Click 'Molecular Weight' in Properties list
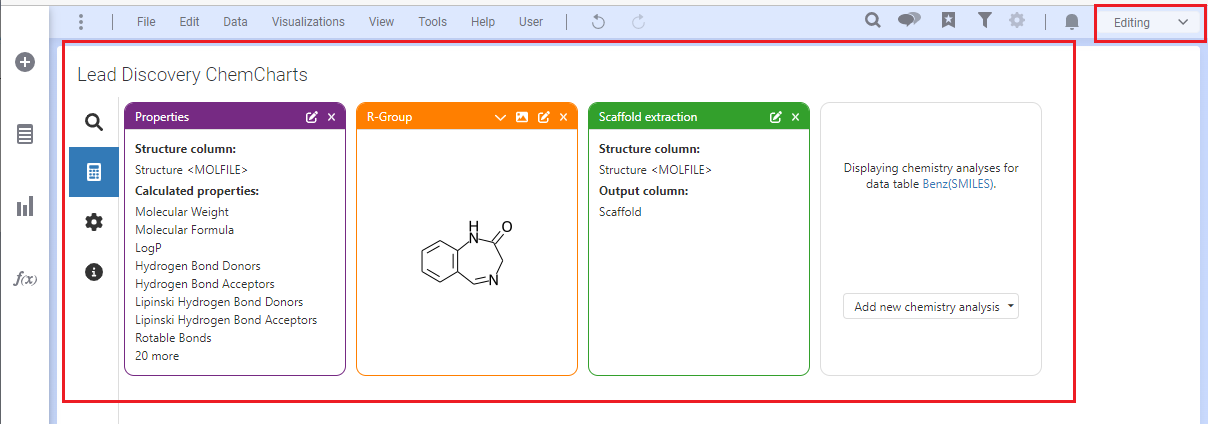1212x424 pixels. point(182,212)
